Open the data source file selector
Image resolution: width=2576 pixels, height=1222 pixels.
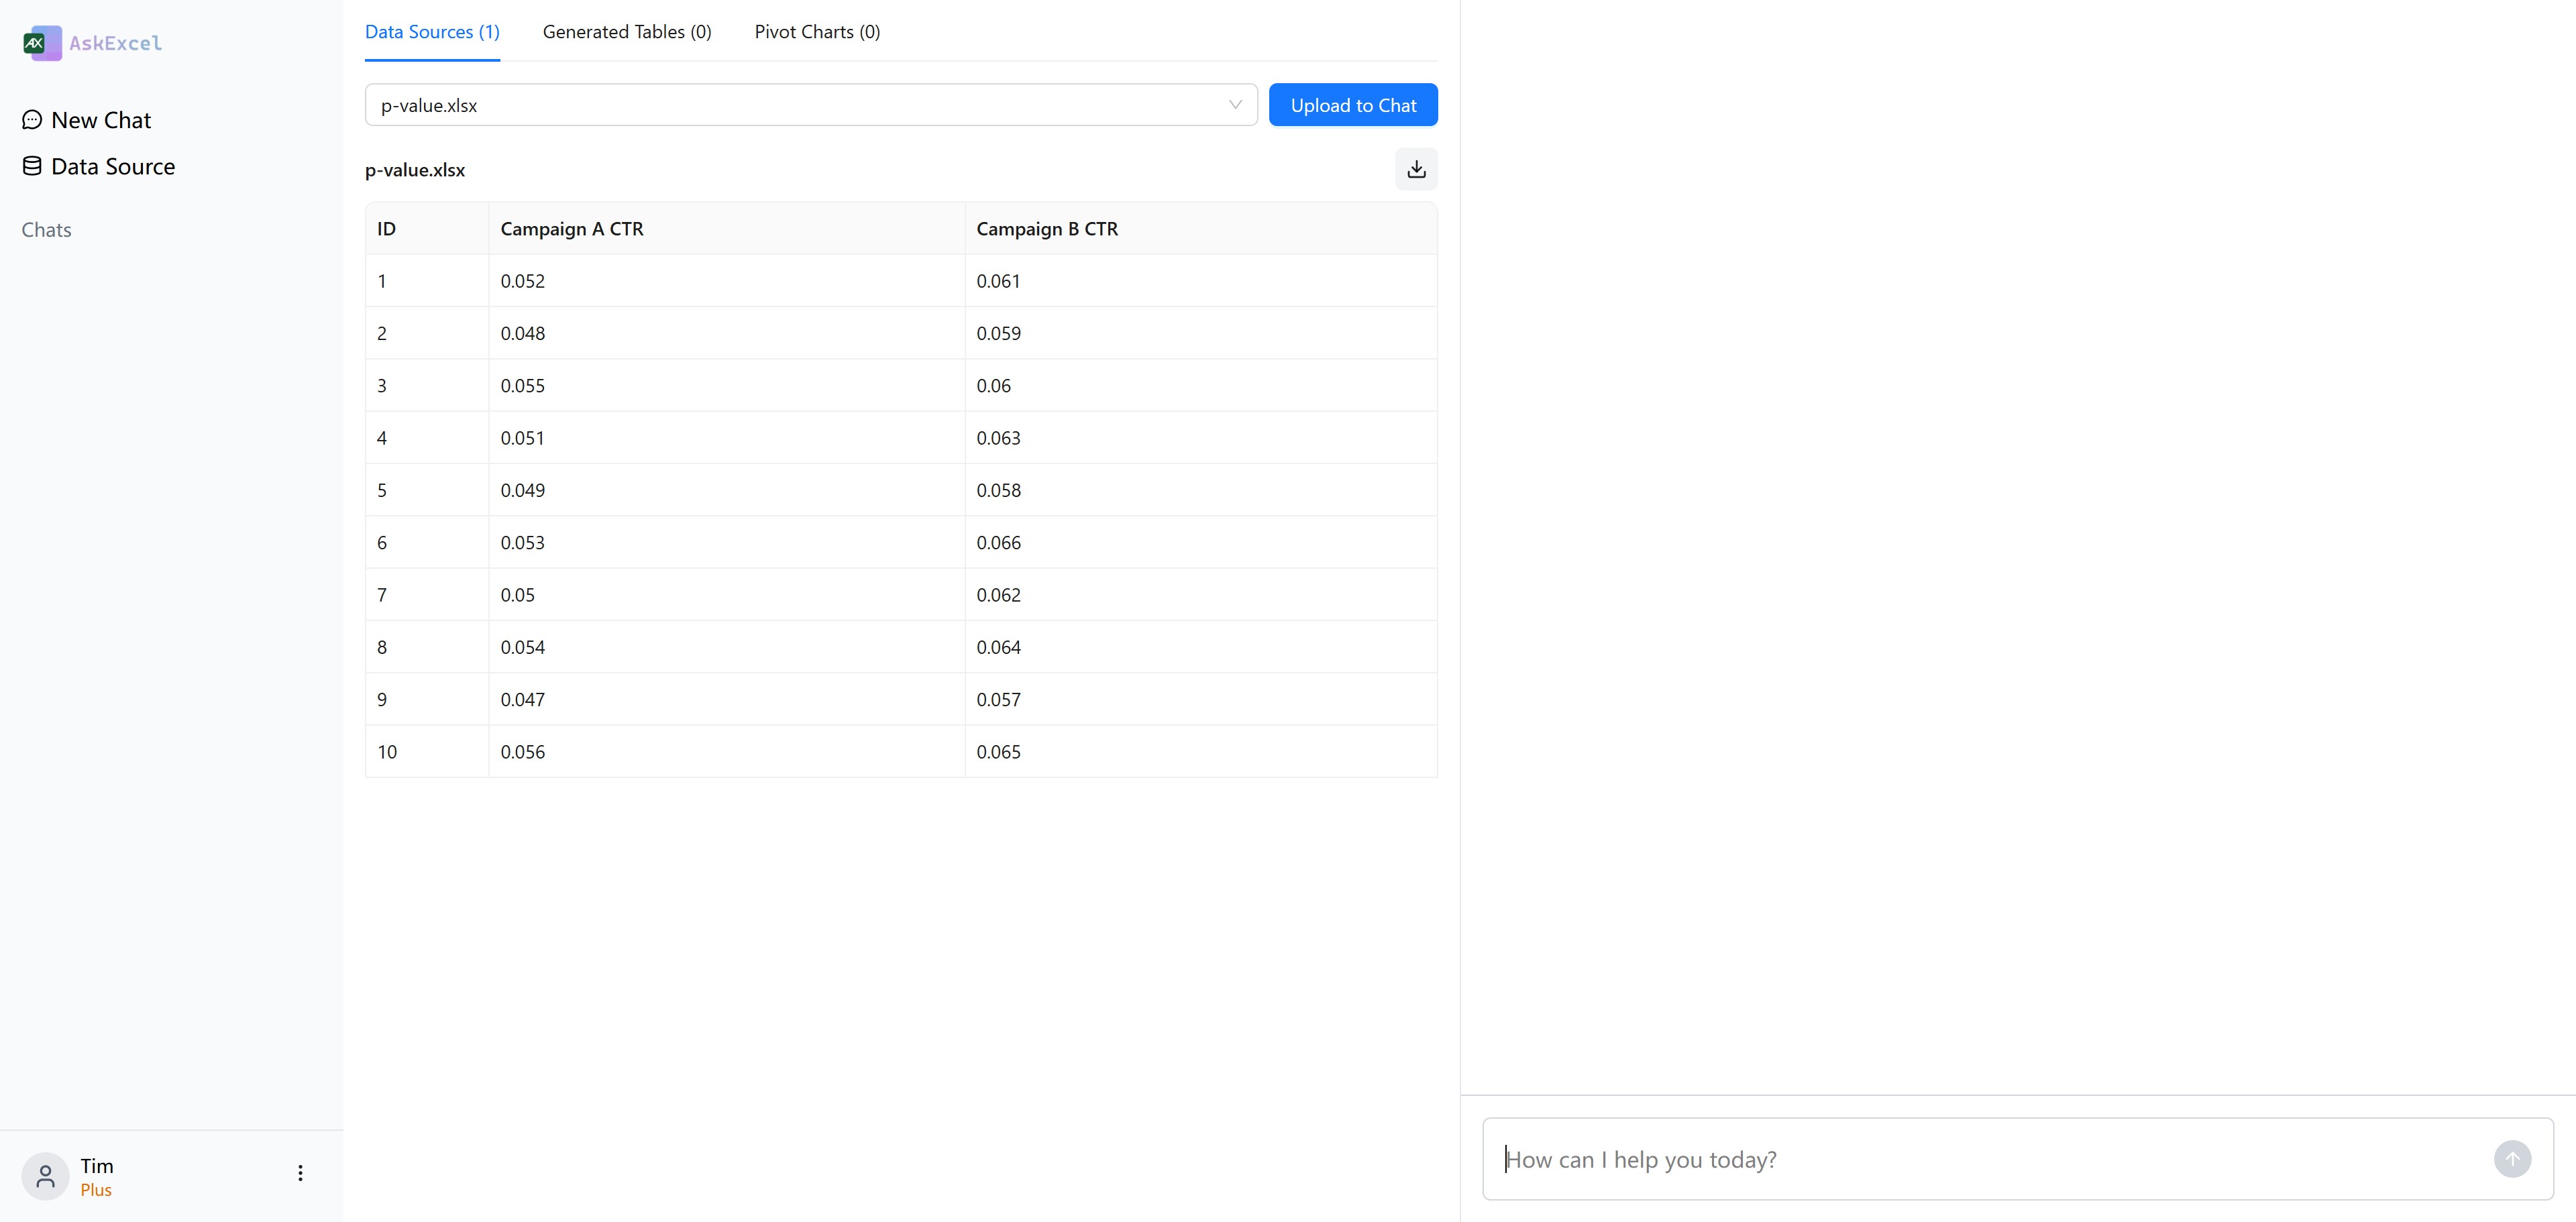[800, 105]
